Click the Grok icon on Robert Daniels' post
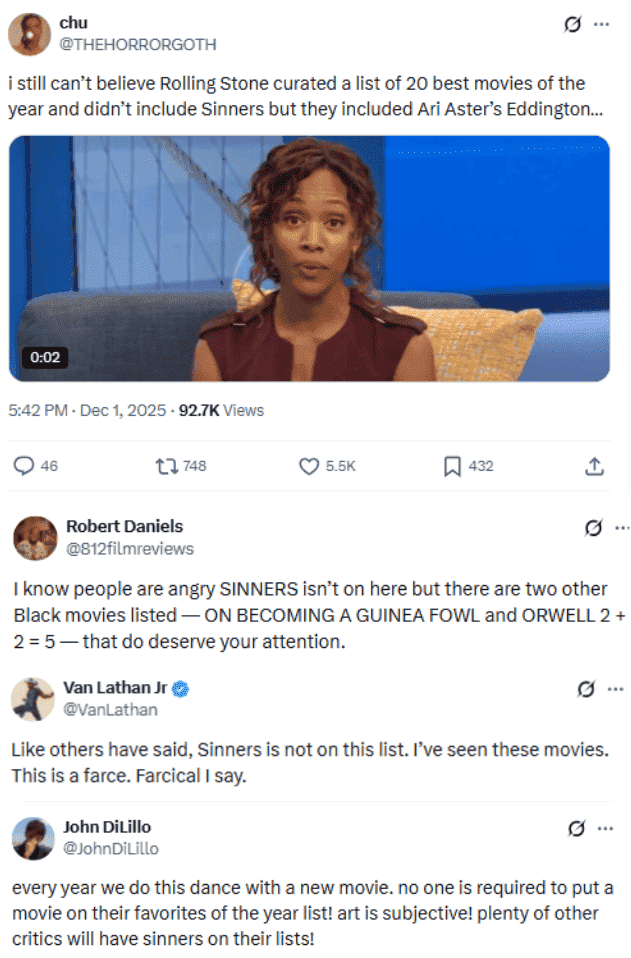This screenshot has height=958, width=631. tap(593, 528)
